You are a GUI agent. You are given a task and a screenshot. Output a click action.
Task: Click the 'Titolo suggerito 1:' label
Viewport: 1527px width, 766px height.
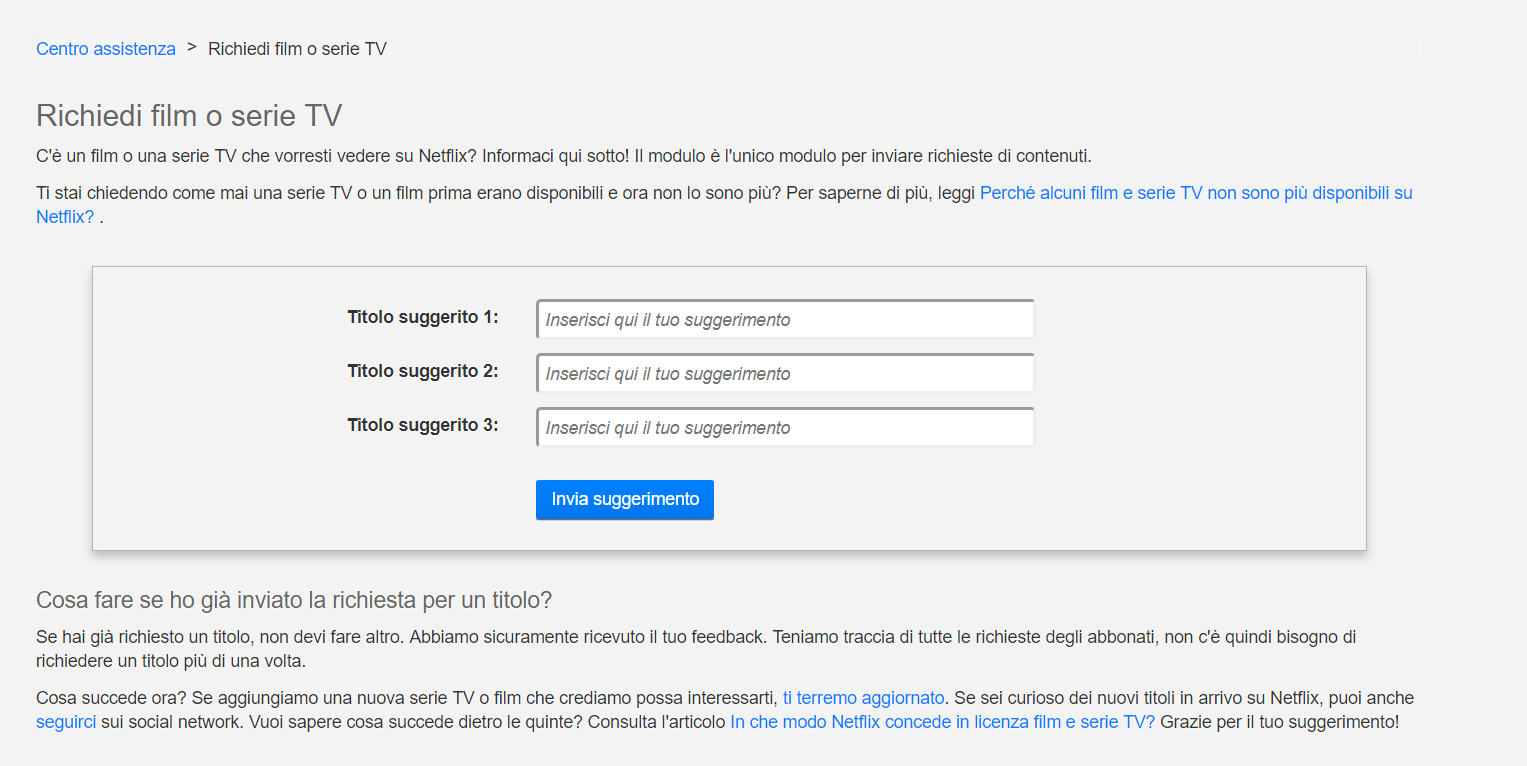coord(423,317)
